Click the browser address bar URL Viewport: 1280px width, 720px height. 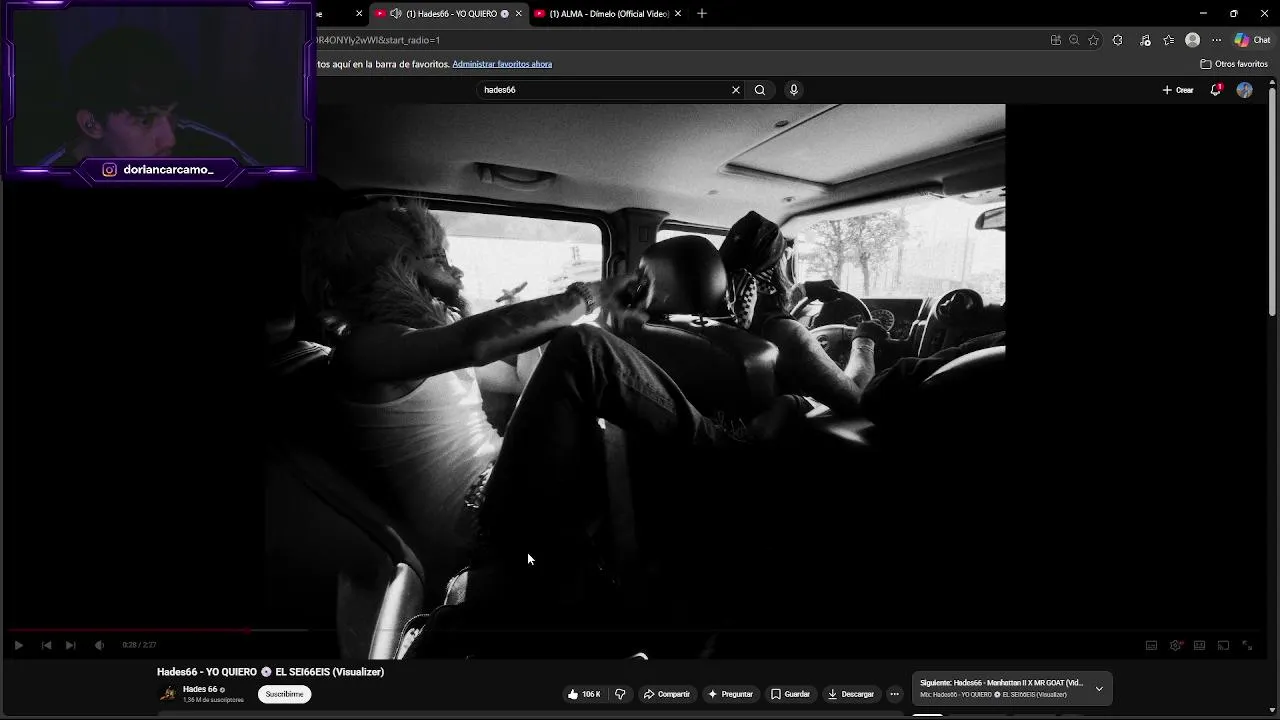378,40
